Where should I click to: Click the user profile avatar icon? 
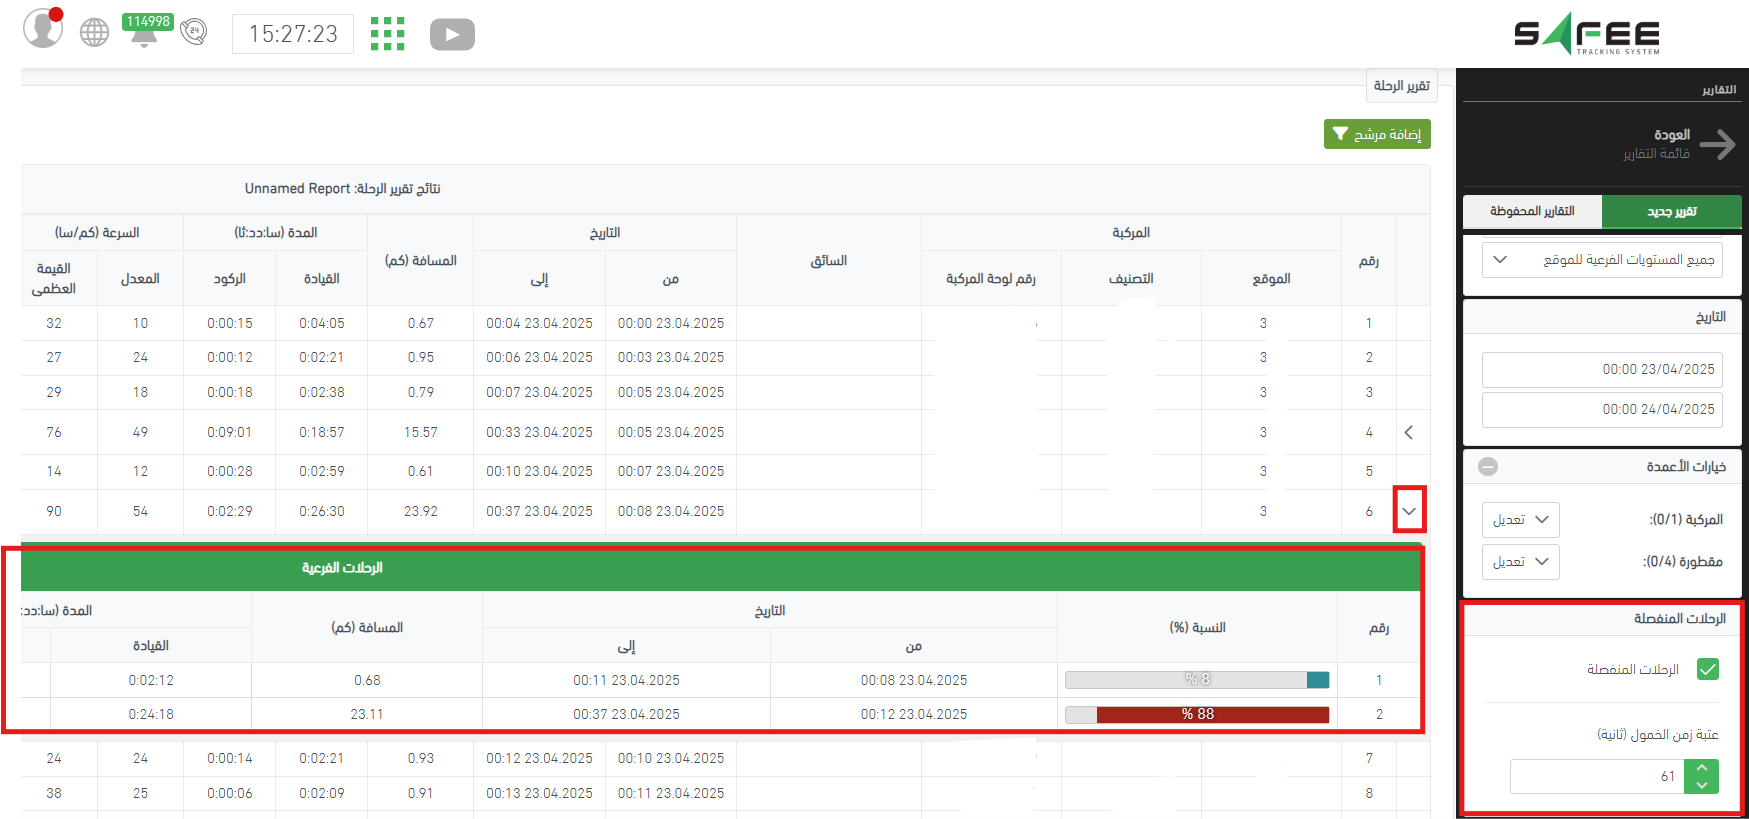(x=43, y=29)
